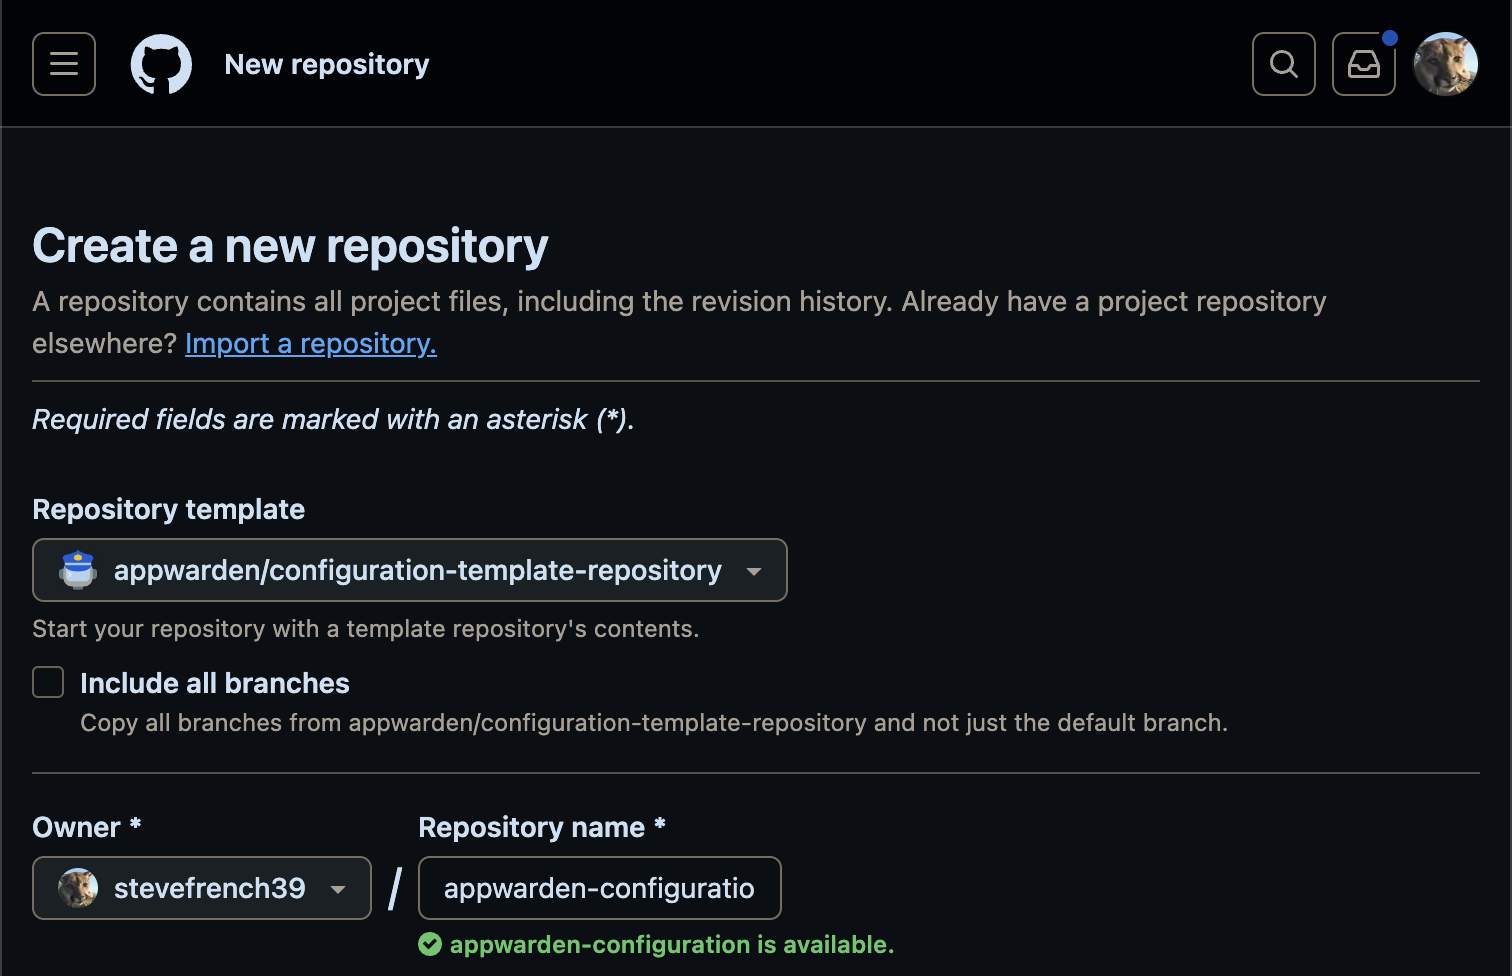1512x976 pixels.
Task: Focus the repository name input field
Action: (599, 888)
